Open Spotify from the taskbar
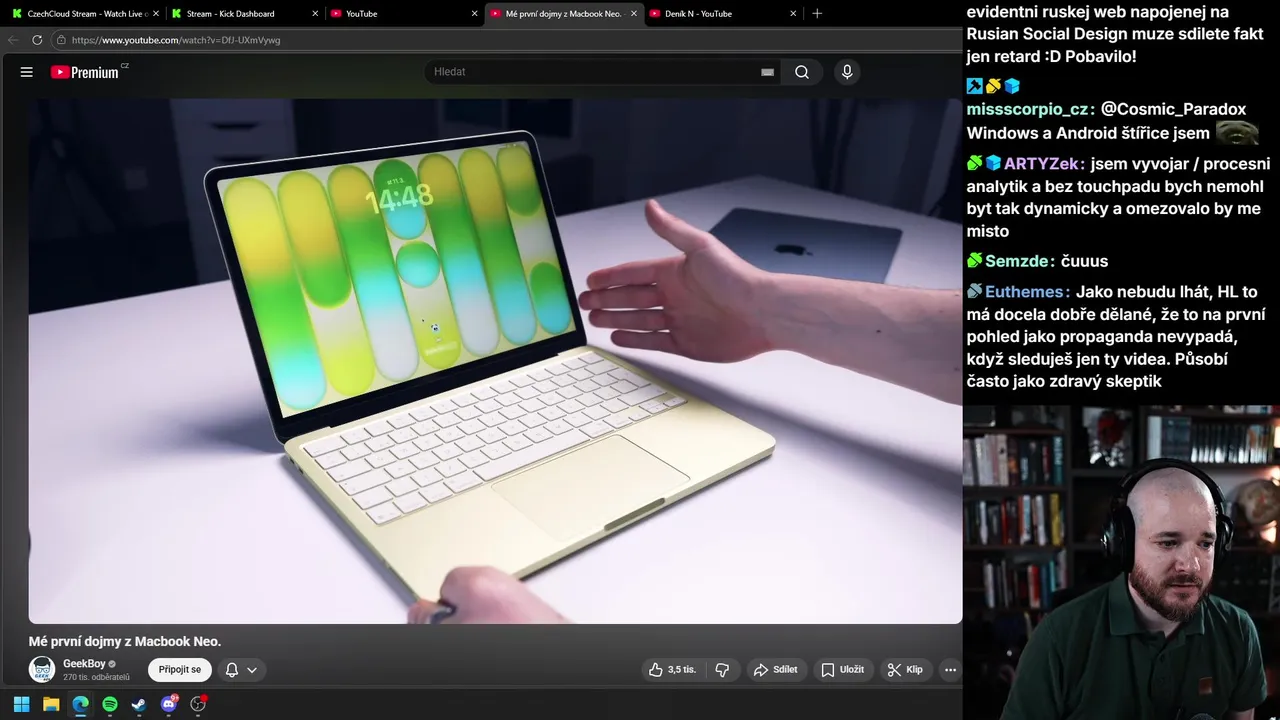Viewport: 1280px width, 720px height. 110,704
